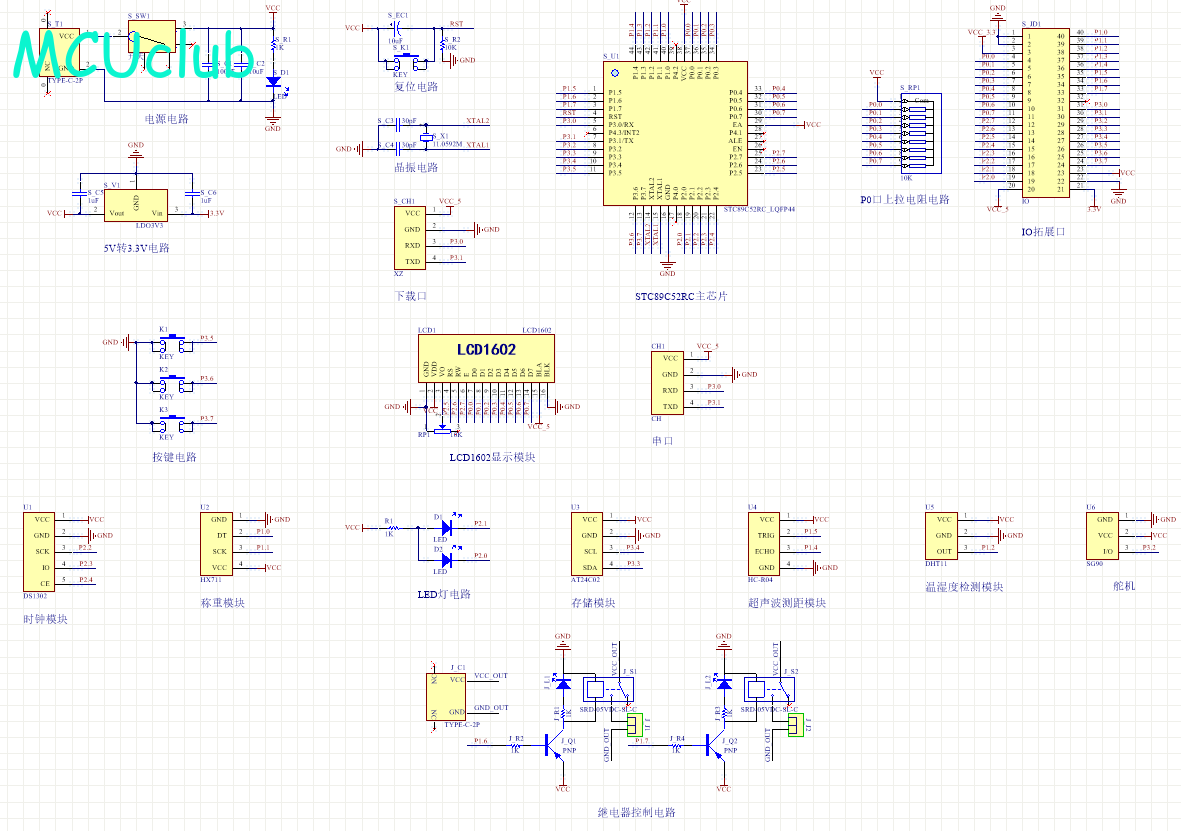Click the 5V转3.3V电路 label
This screenshot has width=1181, height=831.
(x=136, y=248)
